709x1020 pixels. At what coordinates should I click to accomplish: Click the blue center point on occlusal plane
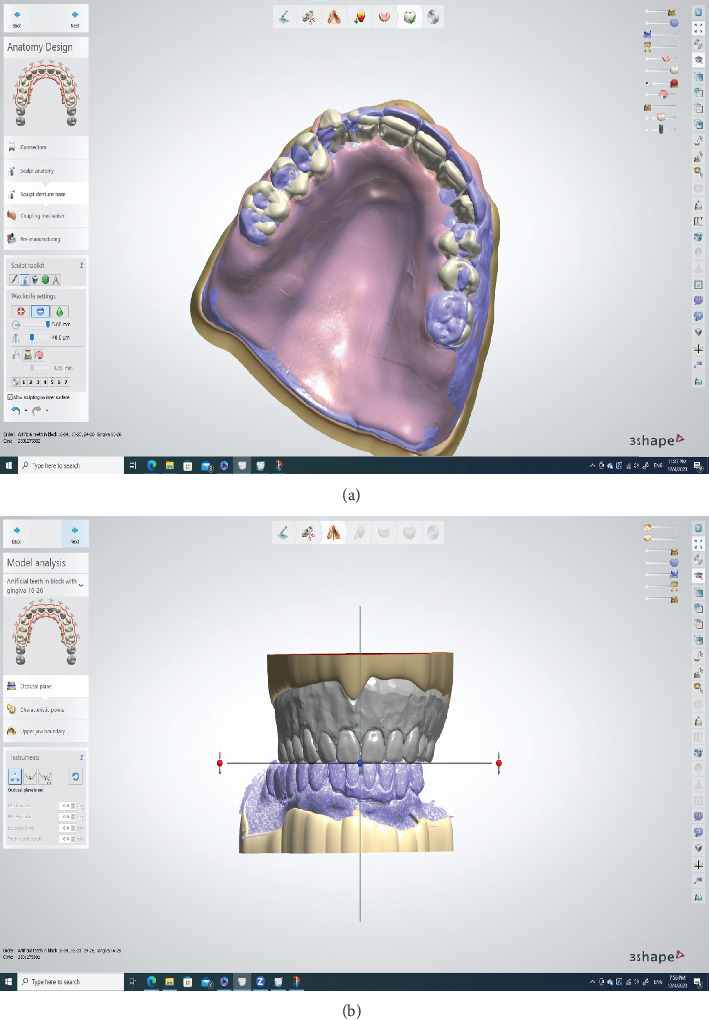(360, 762)
